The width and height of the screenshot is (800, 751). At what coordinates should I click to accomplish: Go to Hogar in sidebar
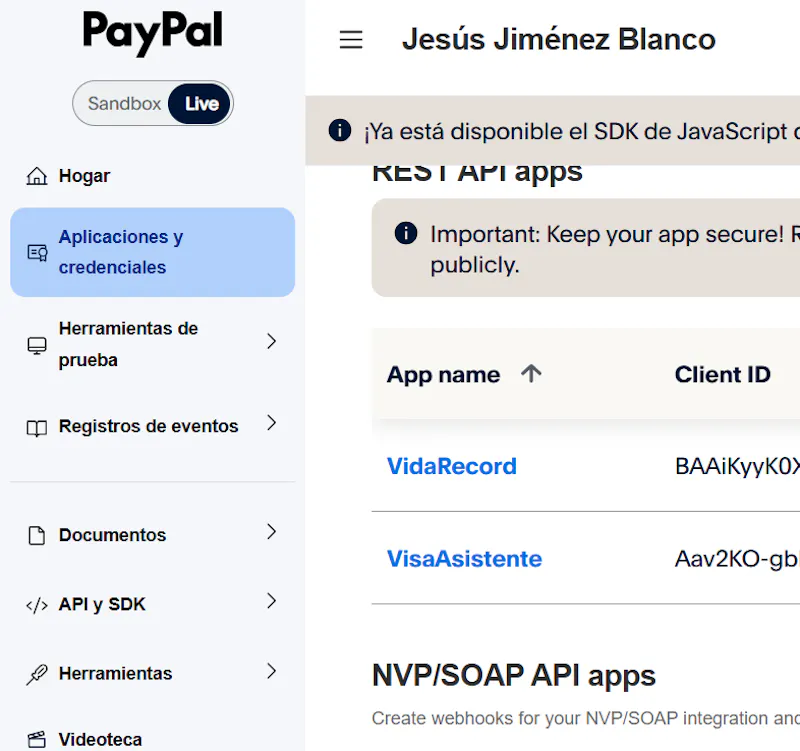(84, 176)
